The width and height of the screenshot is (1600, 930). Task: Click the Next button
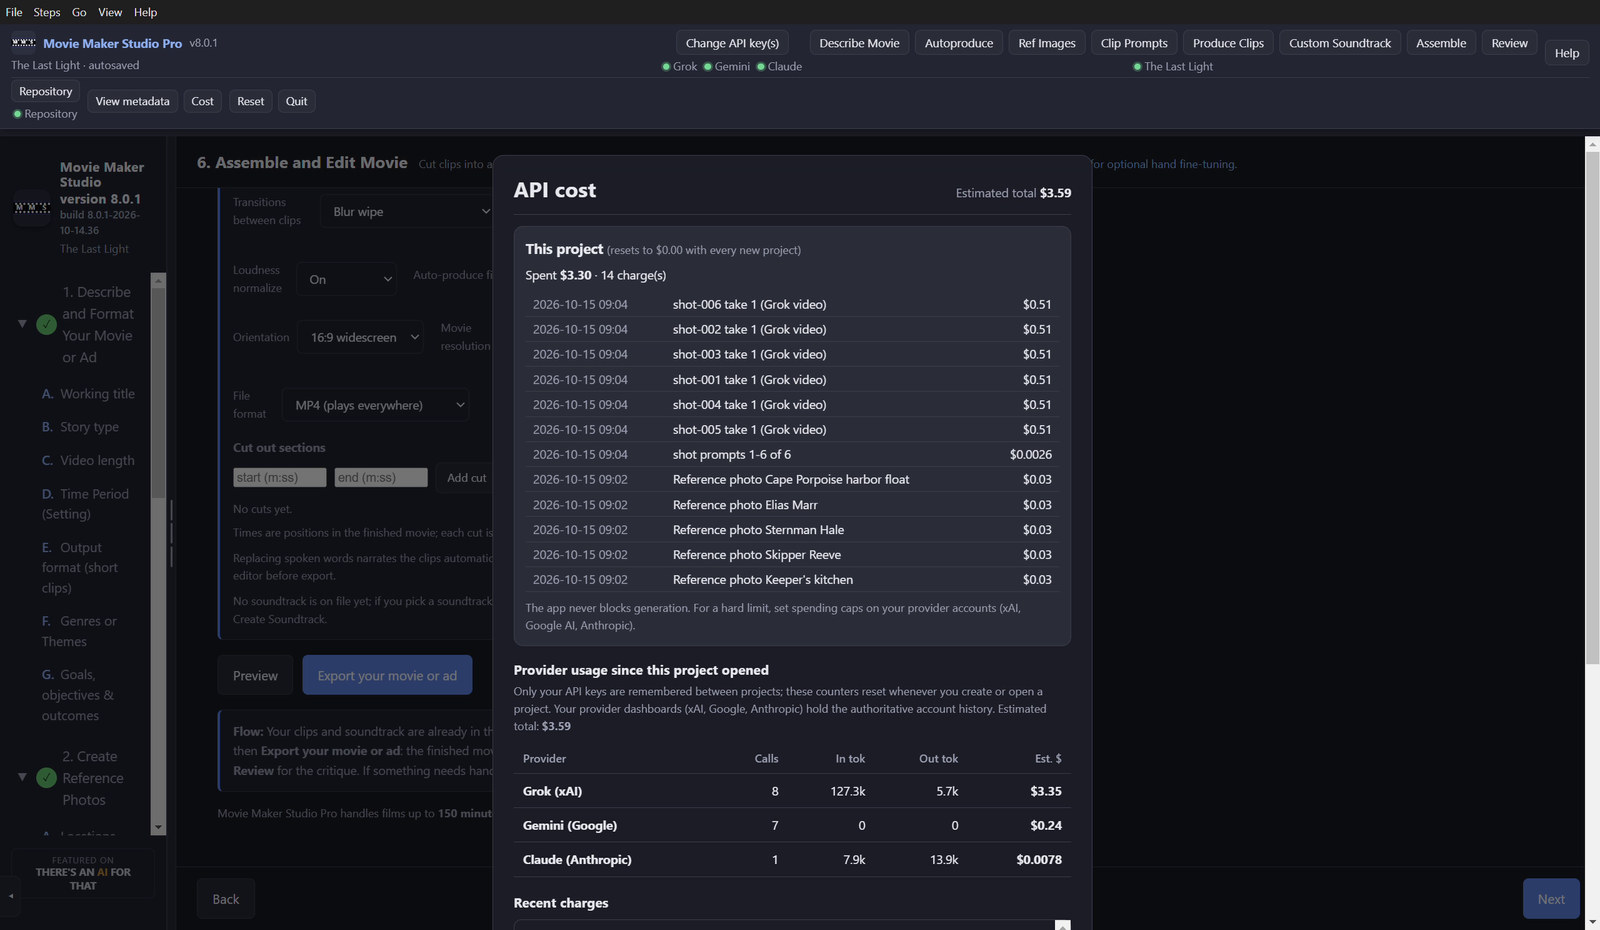point(1551,899)
